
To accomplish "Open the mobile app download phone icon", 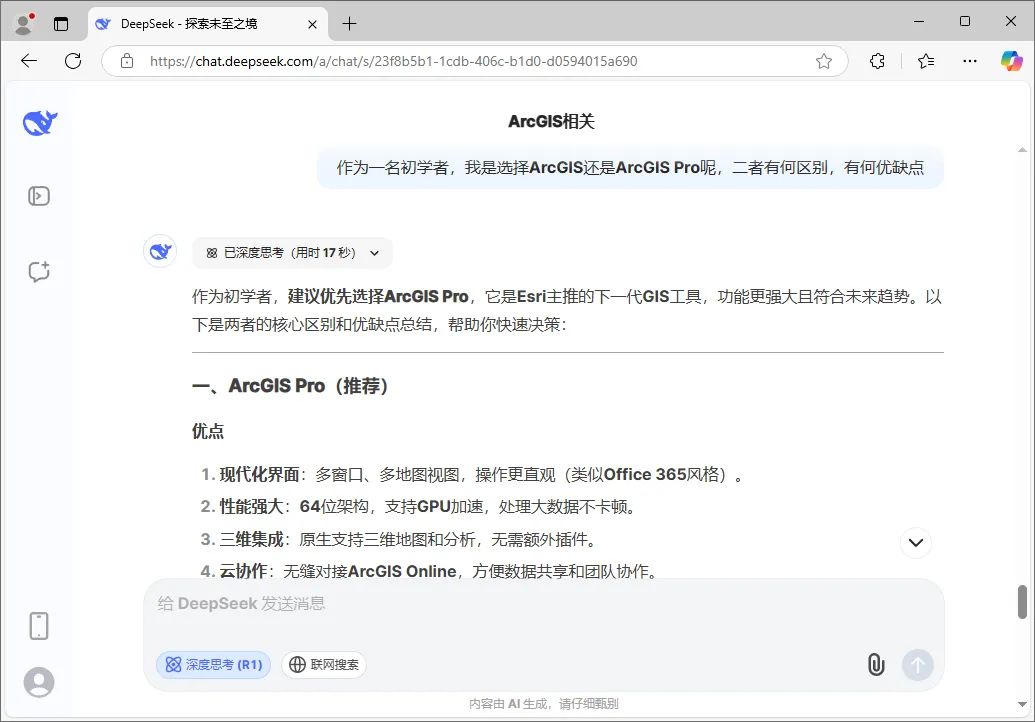I will (x=39, y=626).
